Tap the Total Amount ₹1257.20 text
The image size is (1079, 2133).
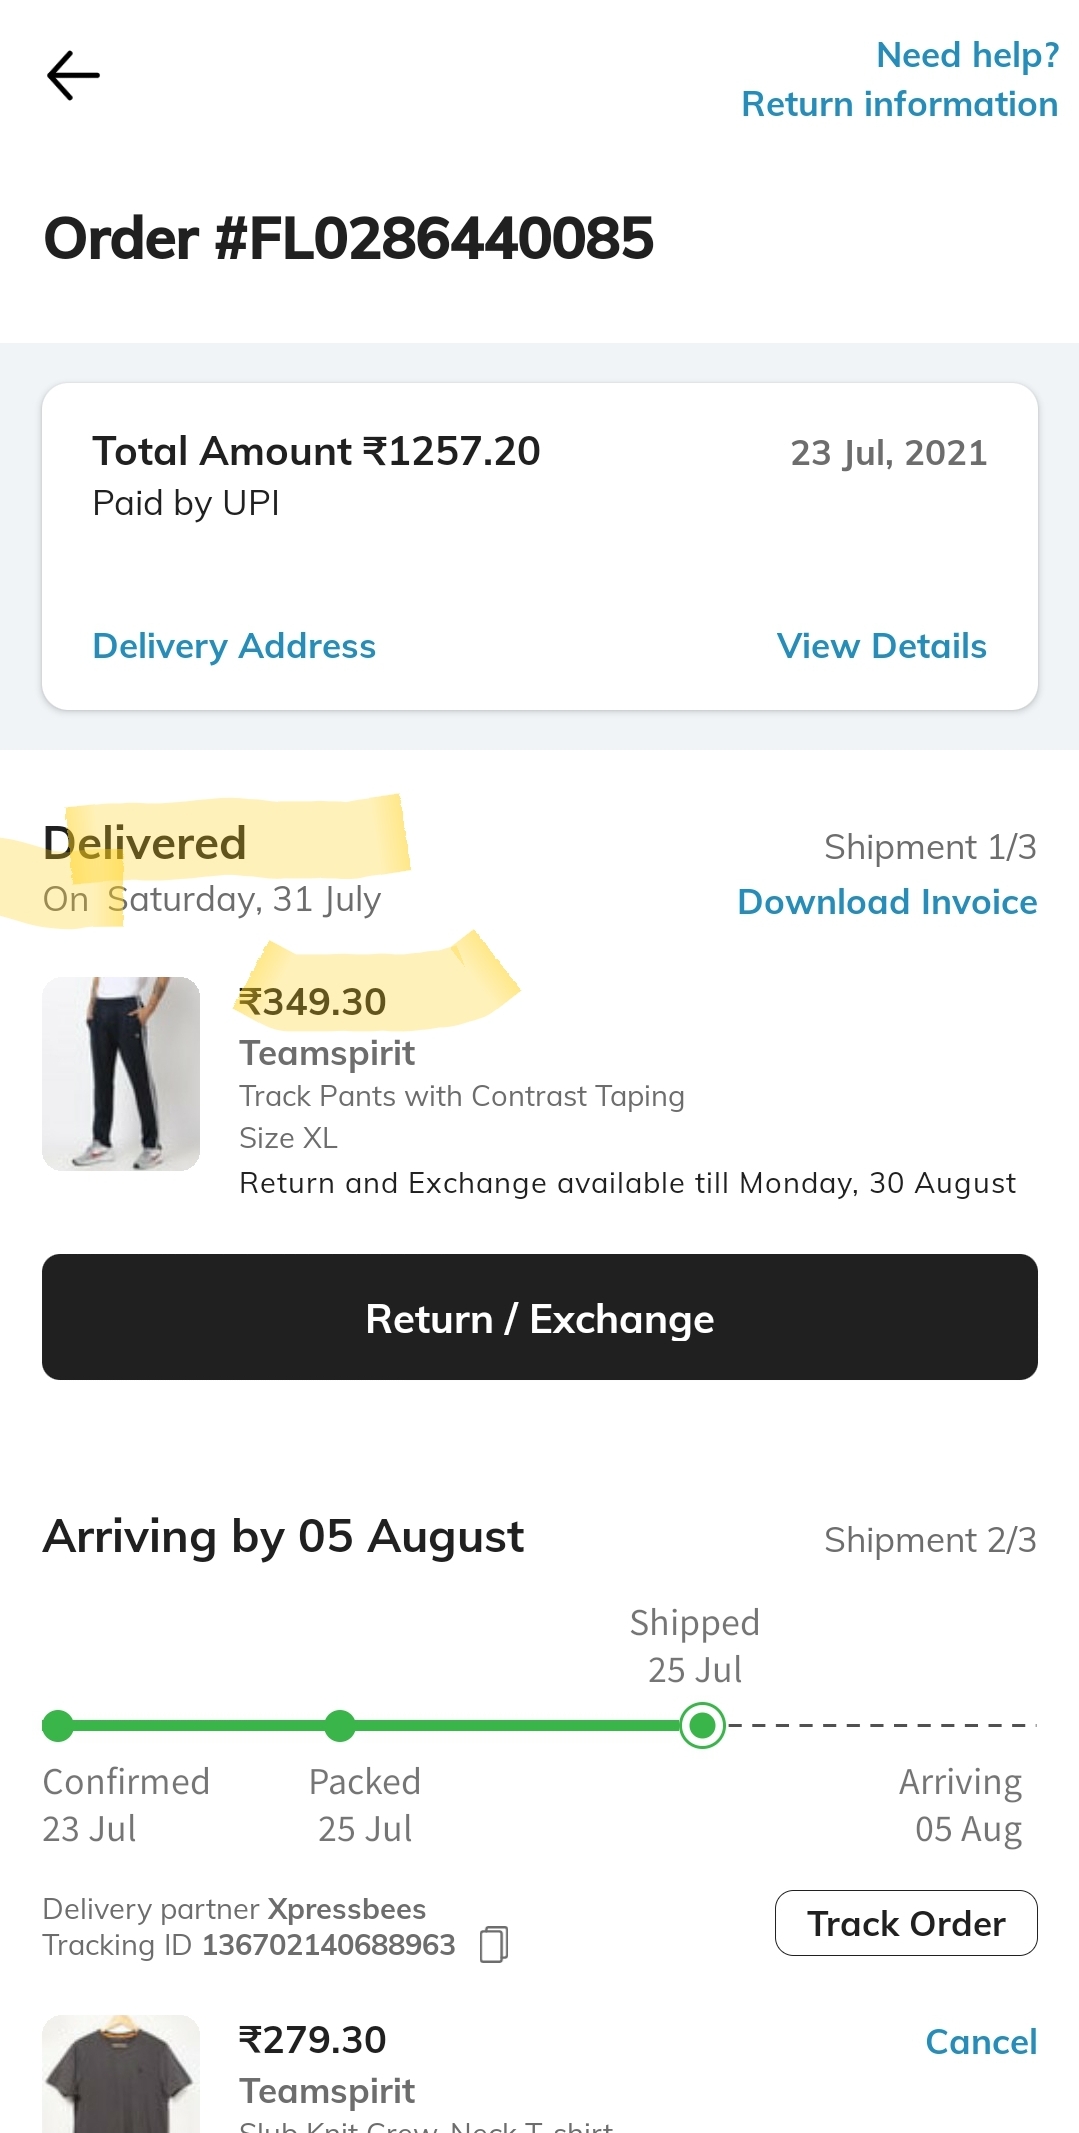click(316, 452)
